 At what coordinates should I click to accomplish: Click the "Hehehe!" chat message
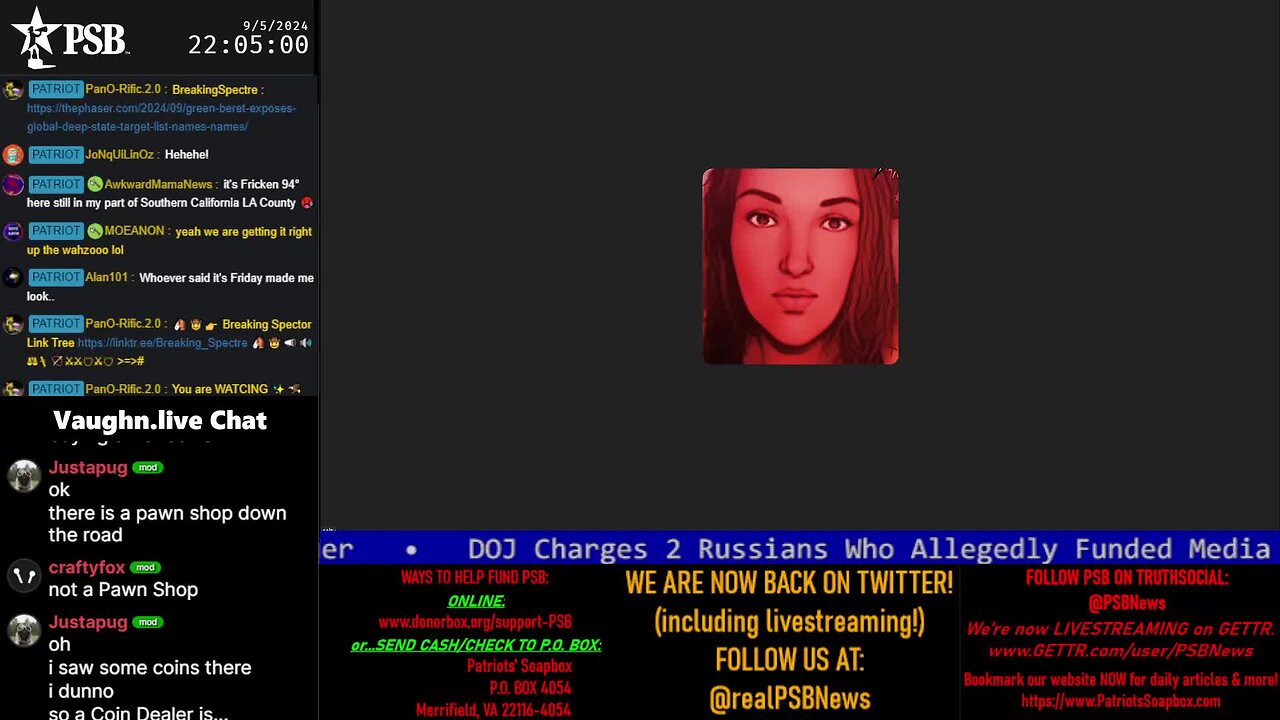coord(186,154)
